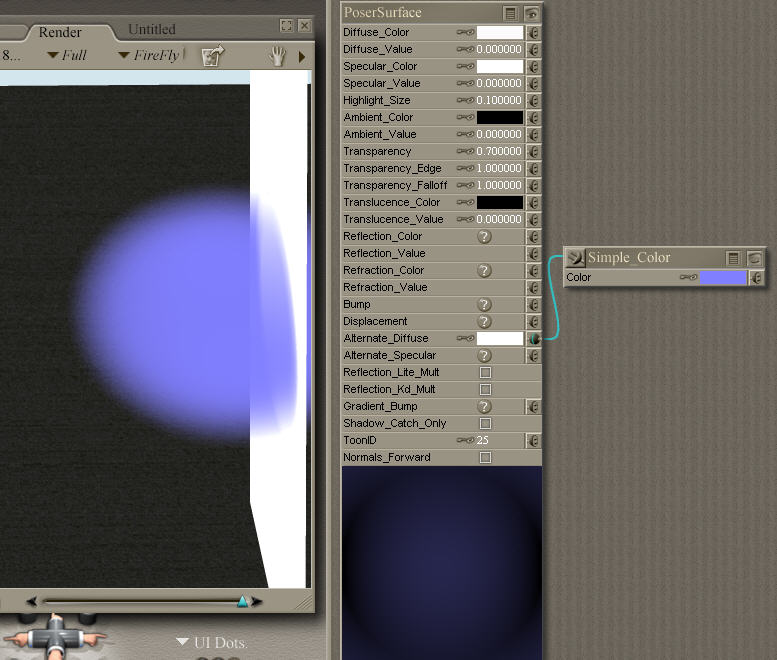This screenshot has height=660, width=777.
Task: Open the black Ambient_Color swatch
Action: pos(500,117)
